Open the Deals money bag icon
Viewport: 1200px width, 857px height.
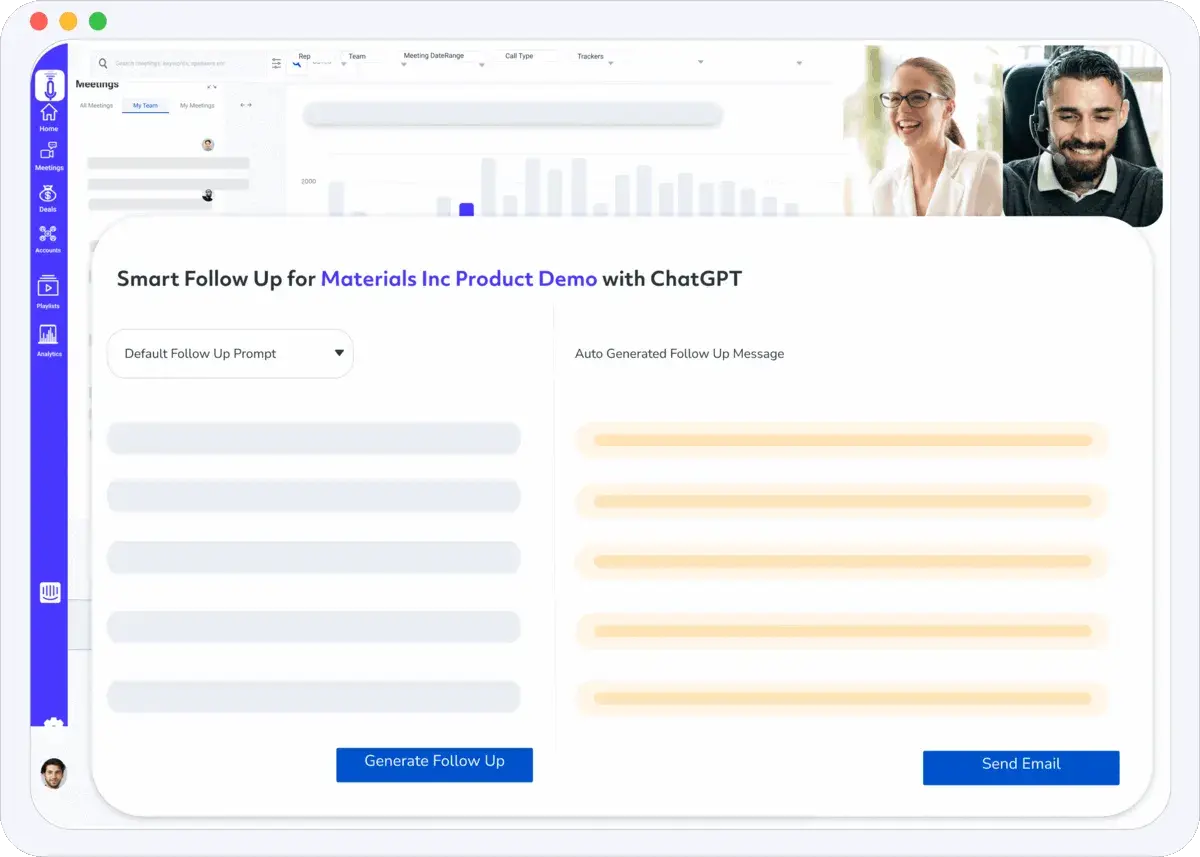48,197
